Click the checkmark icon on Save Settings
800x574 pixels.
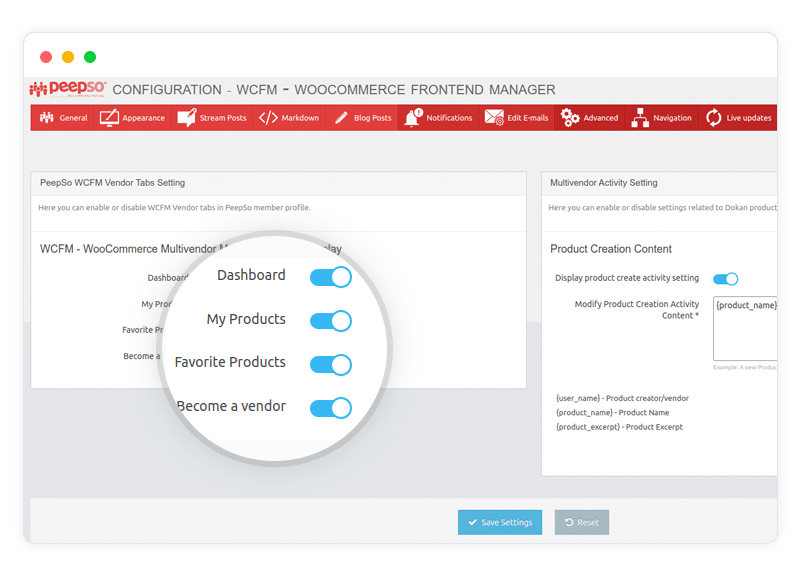(472, 522)
